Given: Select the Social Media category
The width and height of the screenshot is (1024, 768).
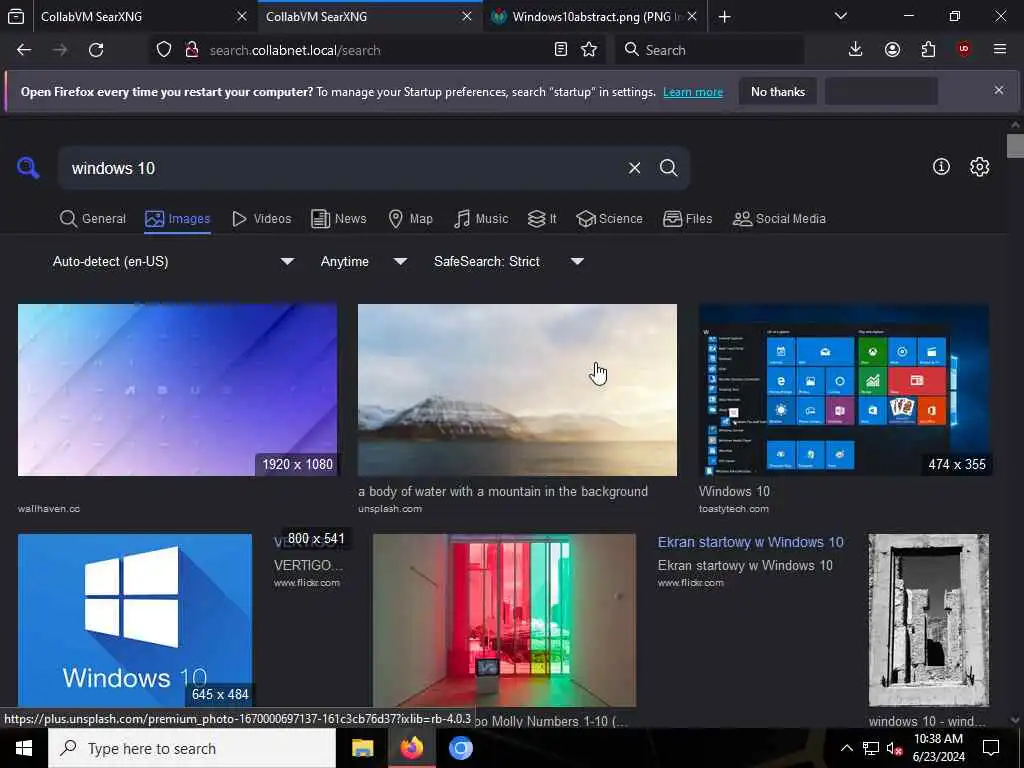Looking at the screenshot, I should tap(779, 219).
